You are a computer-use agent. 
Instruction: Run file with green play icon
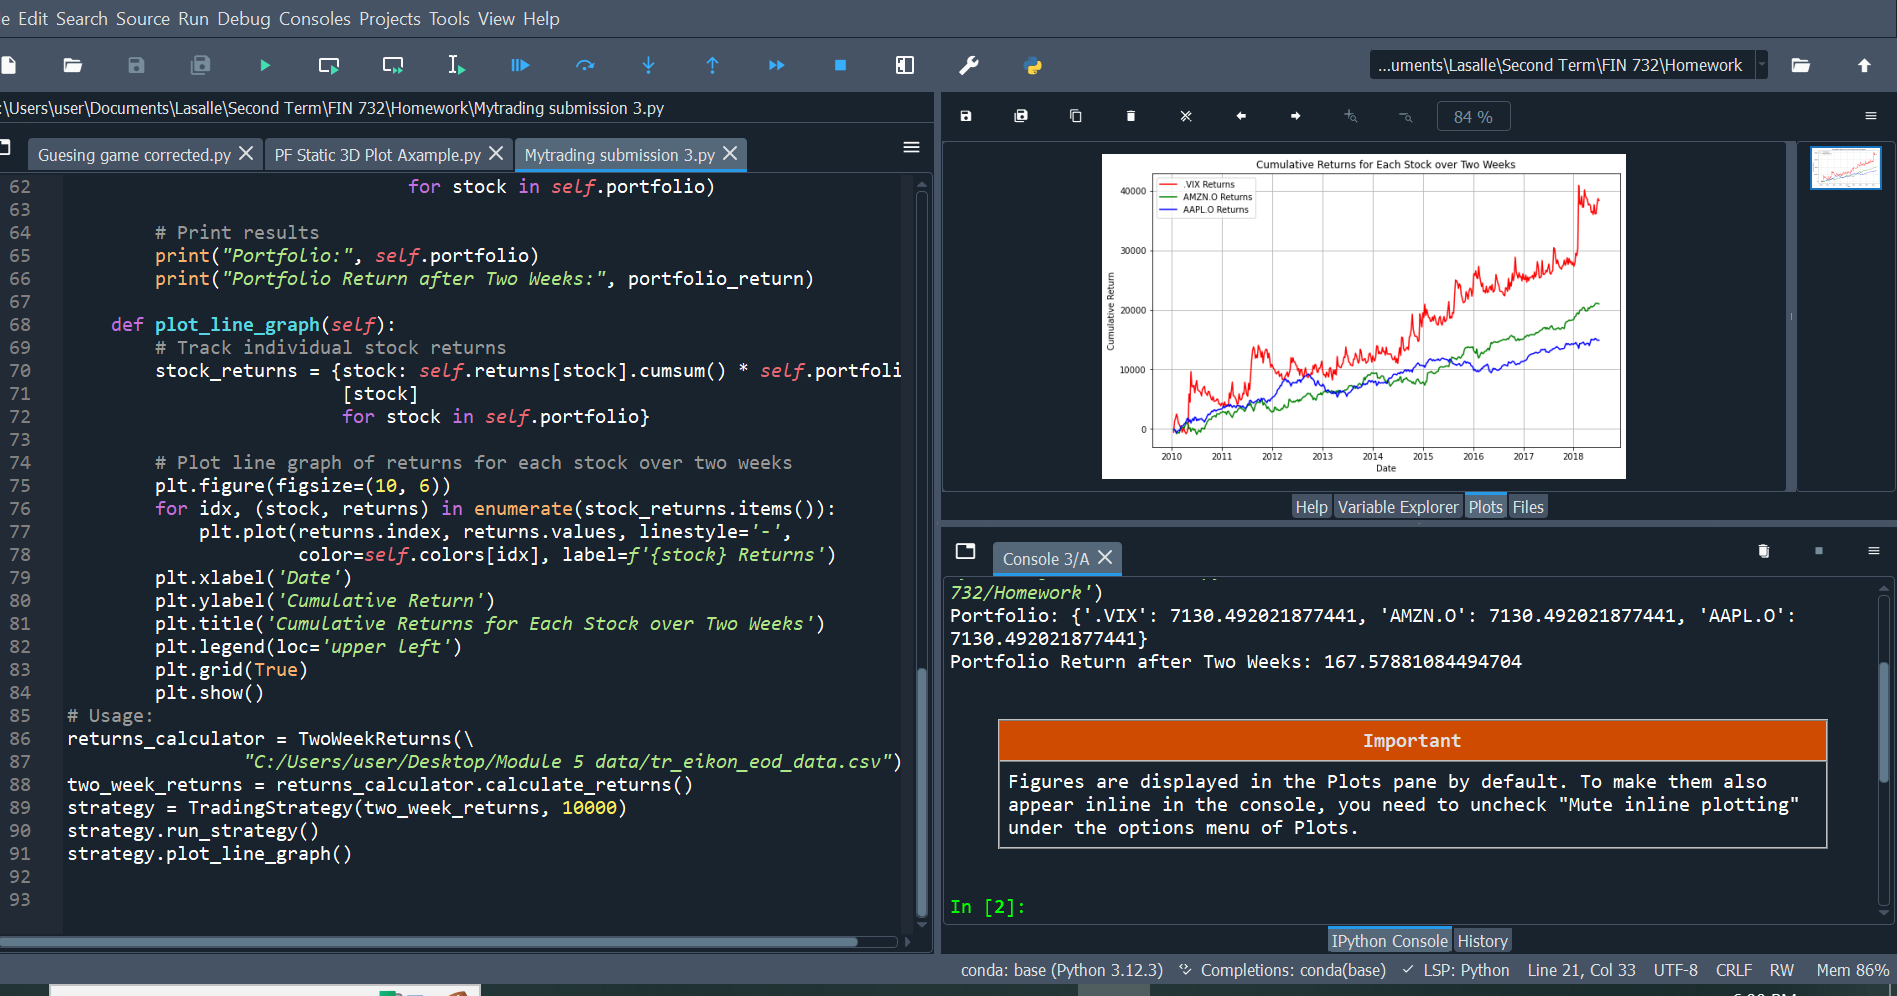tap(265, 65)
